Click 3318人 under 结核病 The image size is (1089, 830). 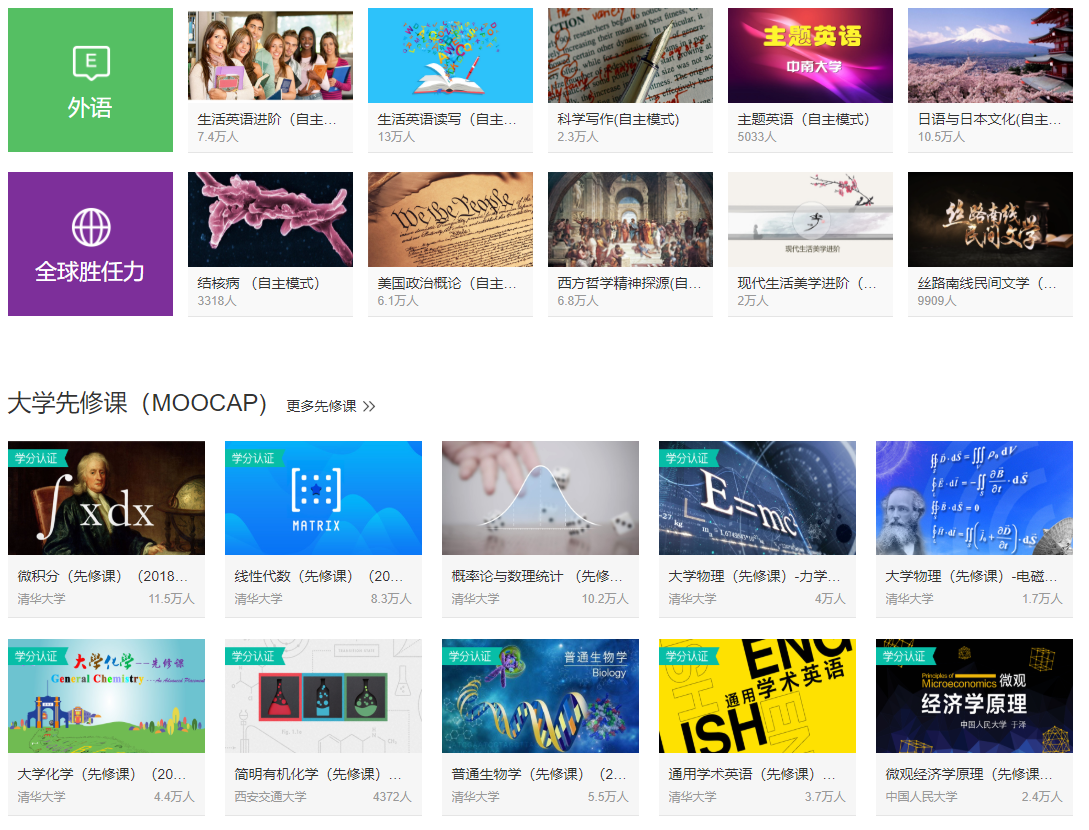click(217, 301)
